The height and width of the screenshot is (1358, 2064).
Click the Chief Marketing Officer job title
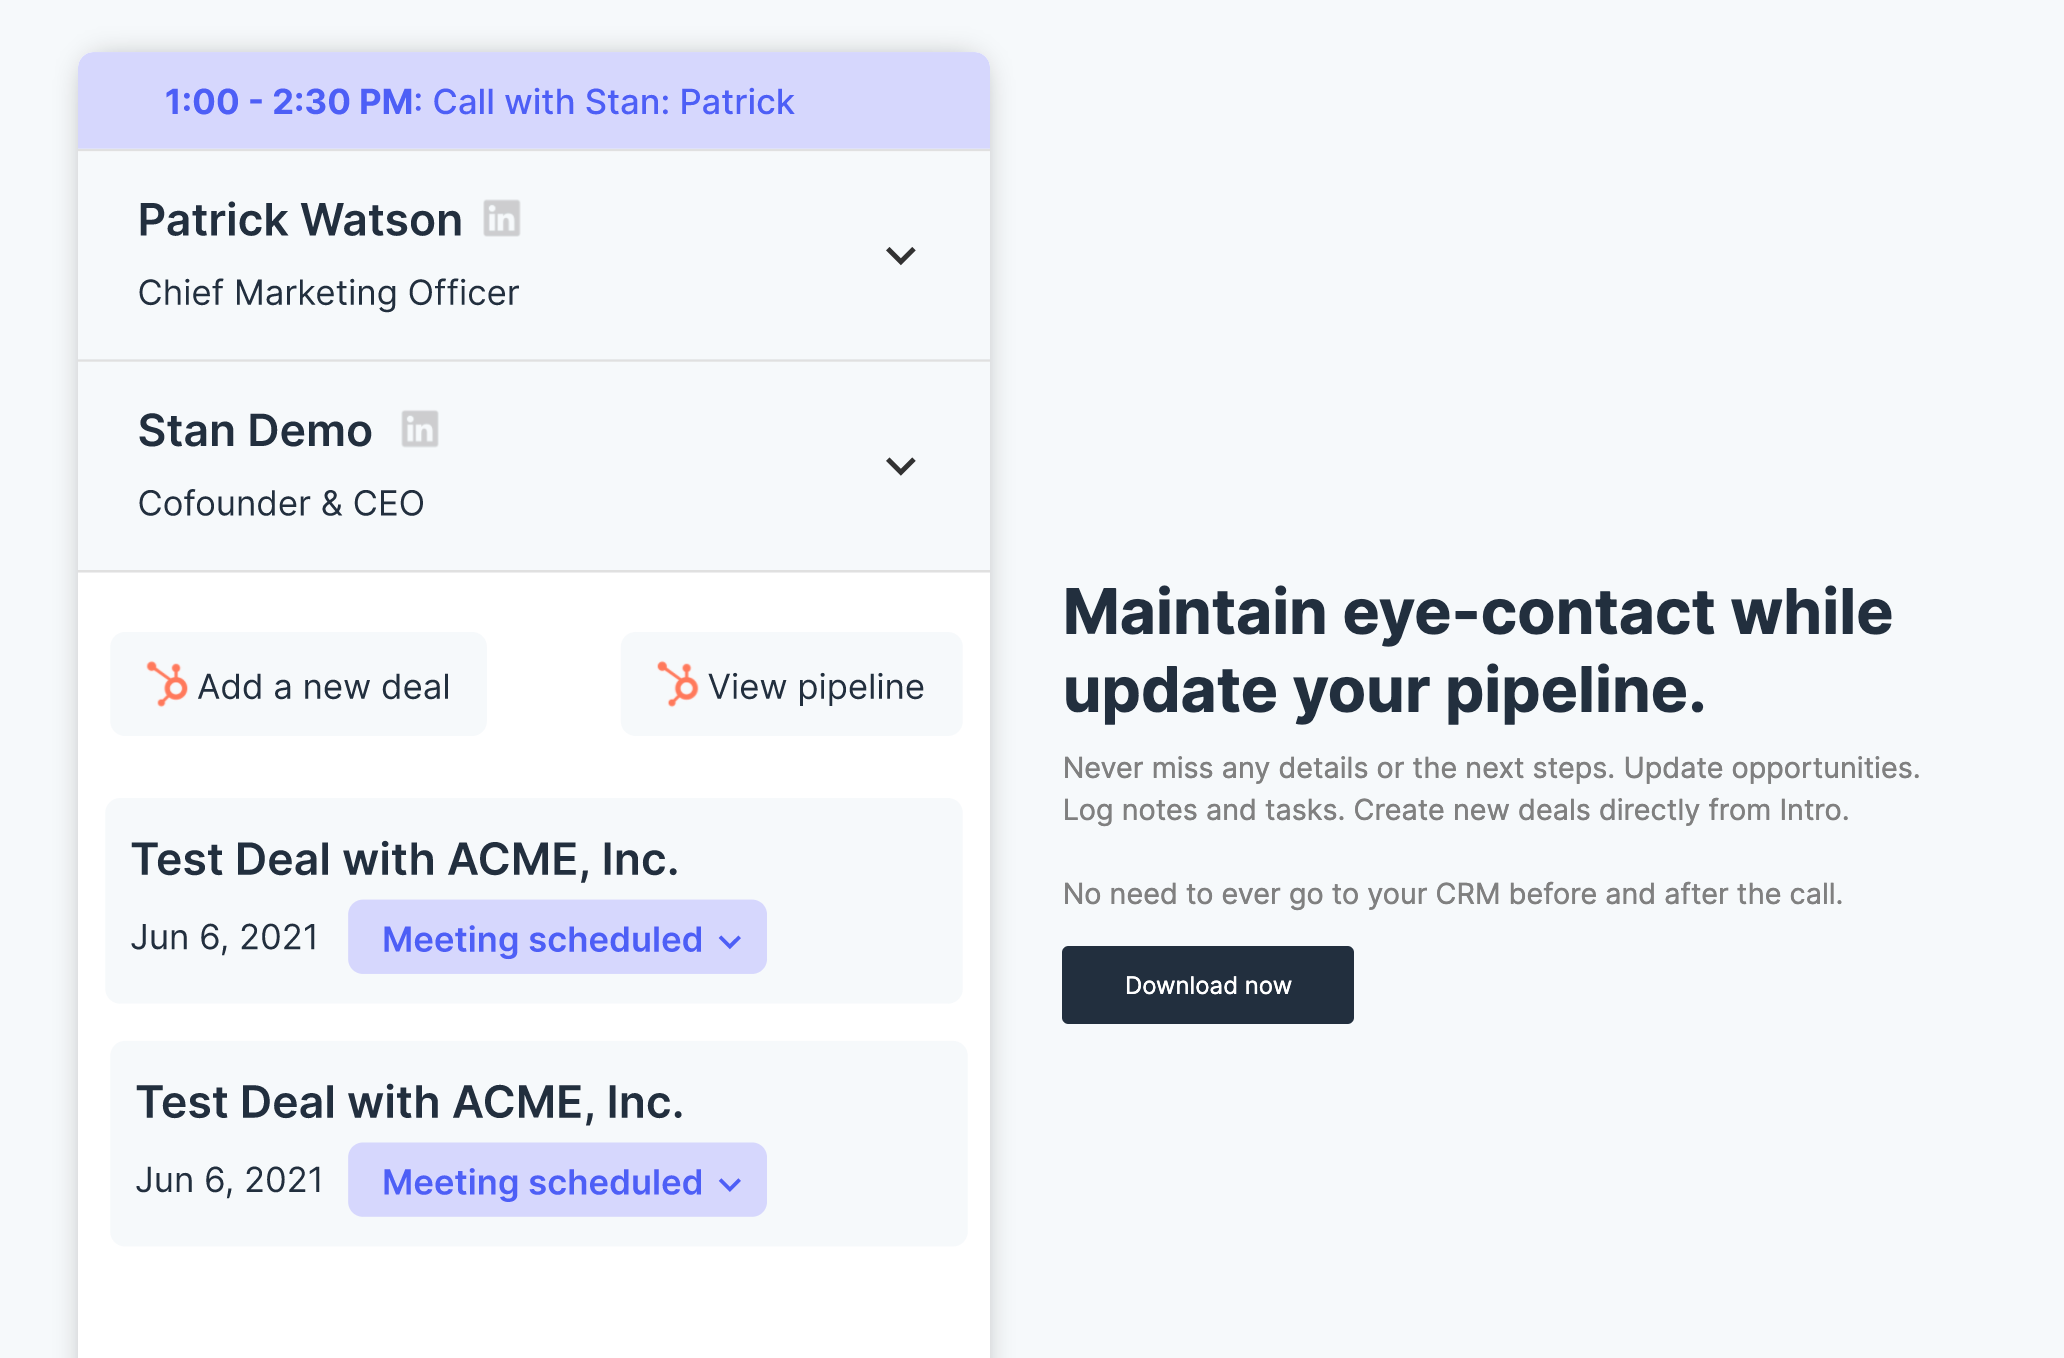pos(328,293)
